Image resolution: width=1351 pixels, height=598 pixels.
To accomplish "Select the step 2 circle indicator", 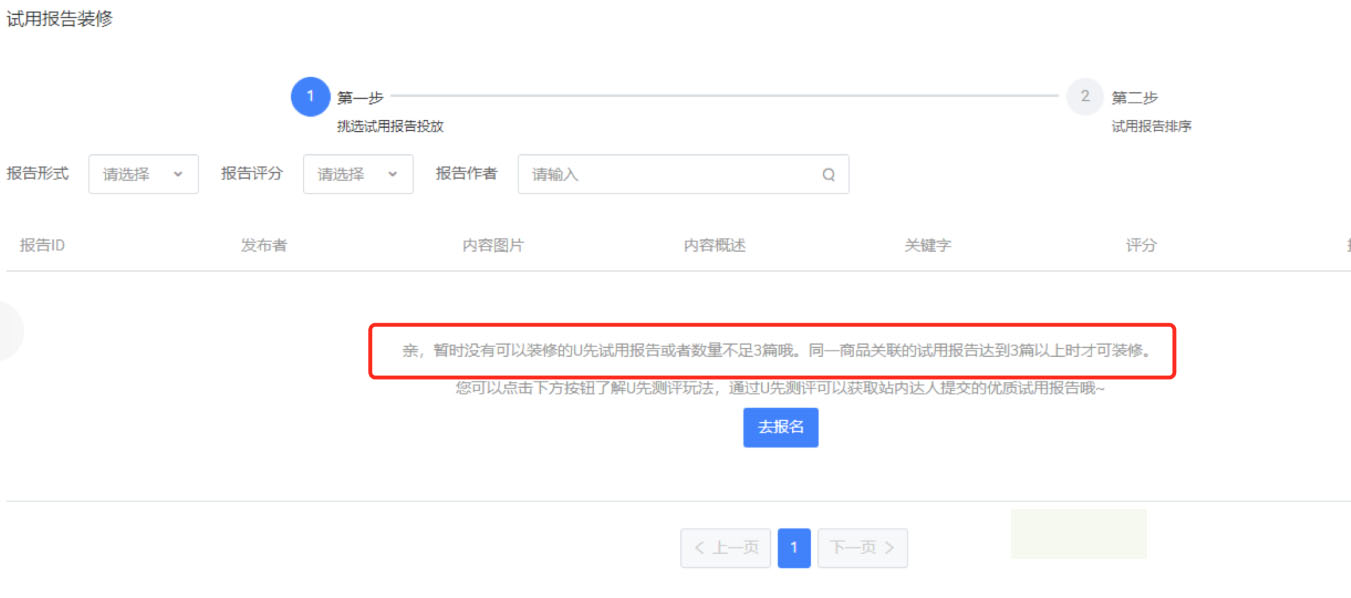I will pyautogui.click(x=1085, y=97).
